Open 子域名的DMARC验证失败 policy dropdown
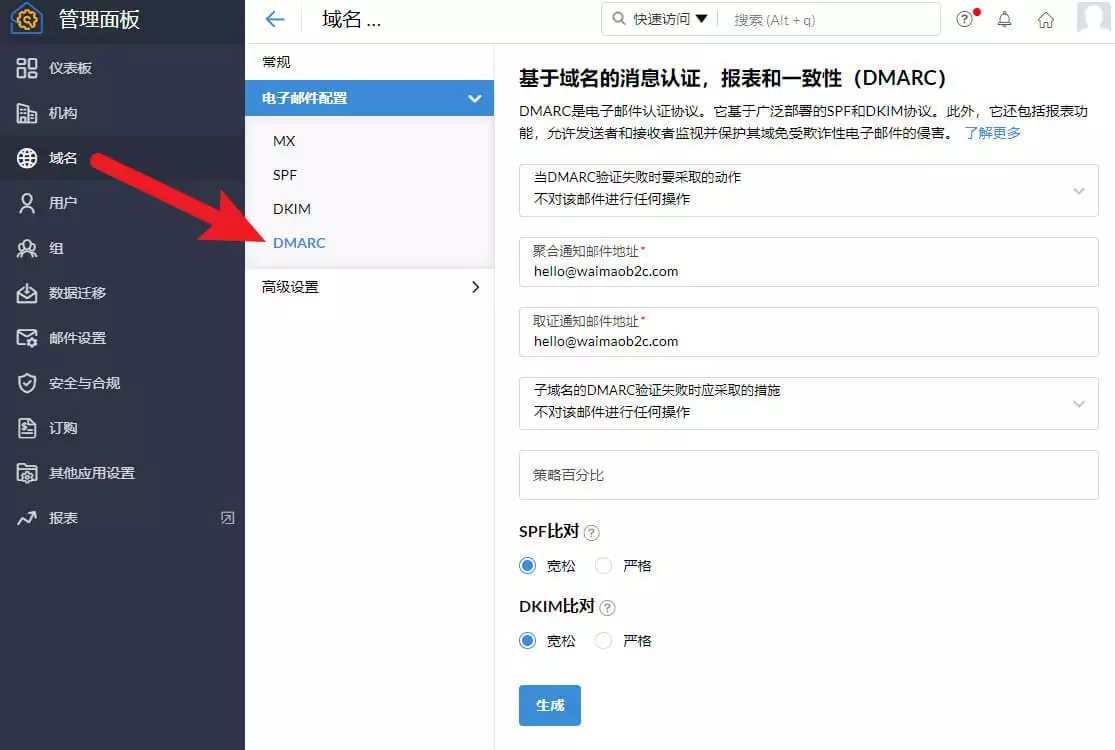The image size is (1115, 750). point(808,403)
